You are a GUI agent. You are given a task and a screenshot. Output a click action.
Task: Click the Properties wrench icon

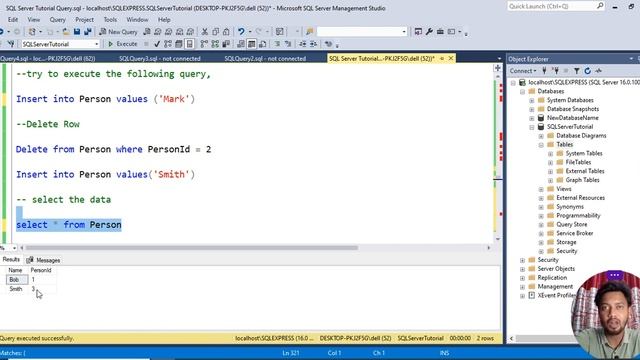click(x=429, y=31)
